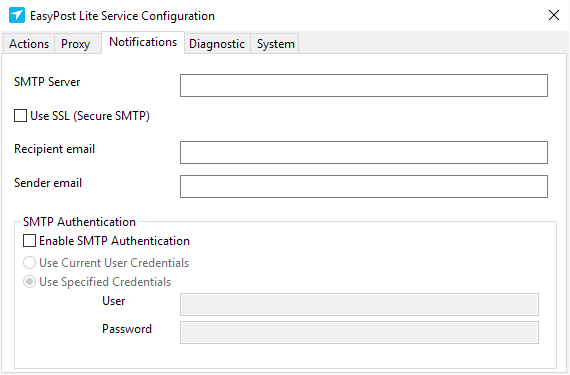Click the SMTP Authentication group title
The height and width of the screenshot is (375, 570).
79,222
